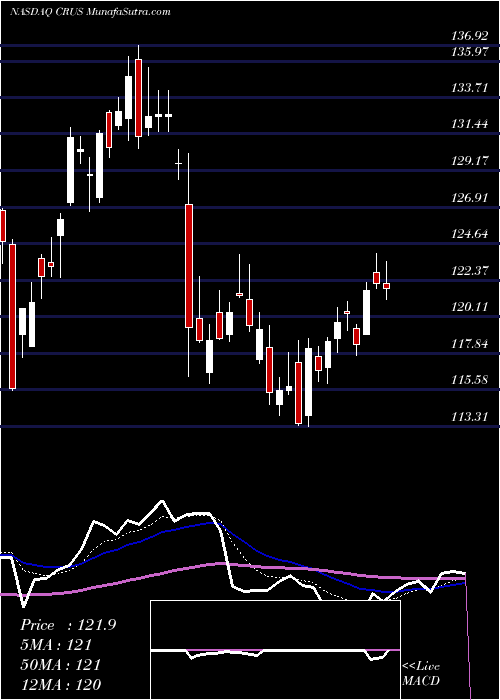The image size is (500, 700).
Task: Click the 5MA : 121 readout
Action: [x=56, y=645]
